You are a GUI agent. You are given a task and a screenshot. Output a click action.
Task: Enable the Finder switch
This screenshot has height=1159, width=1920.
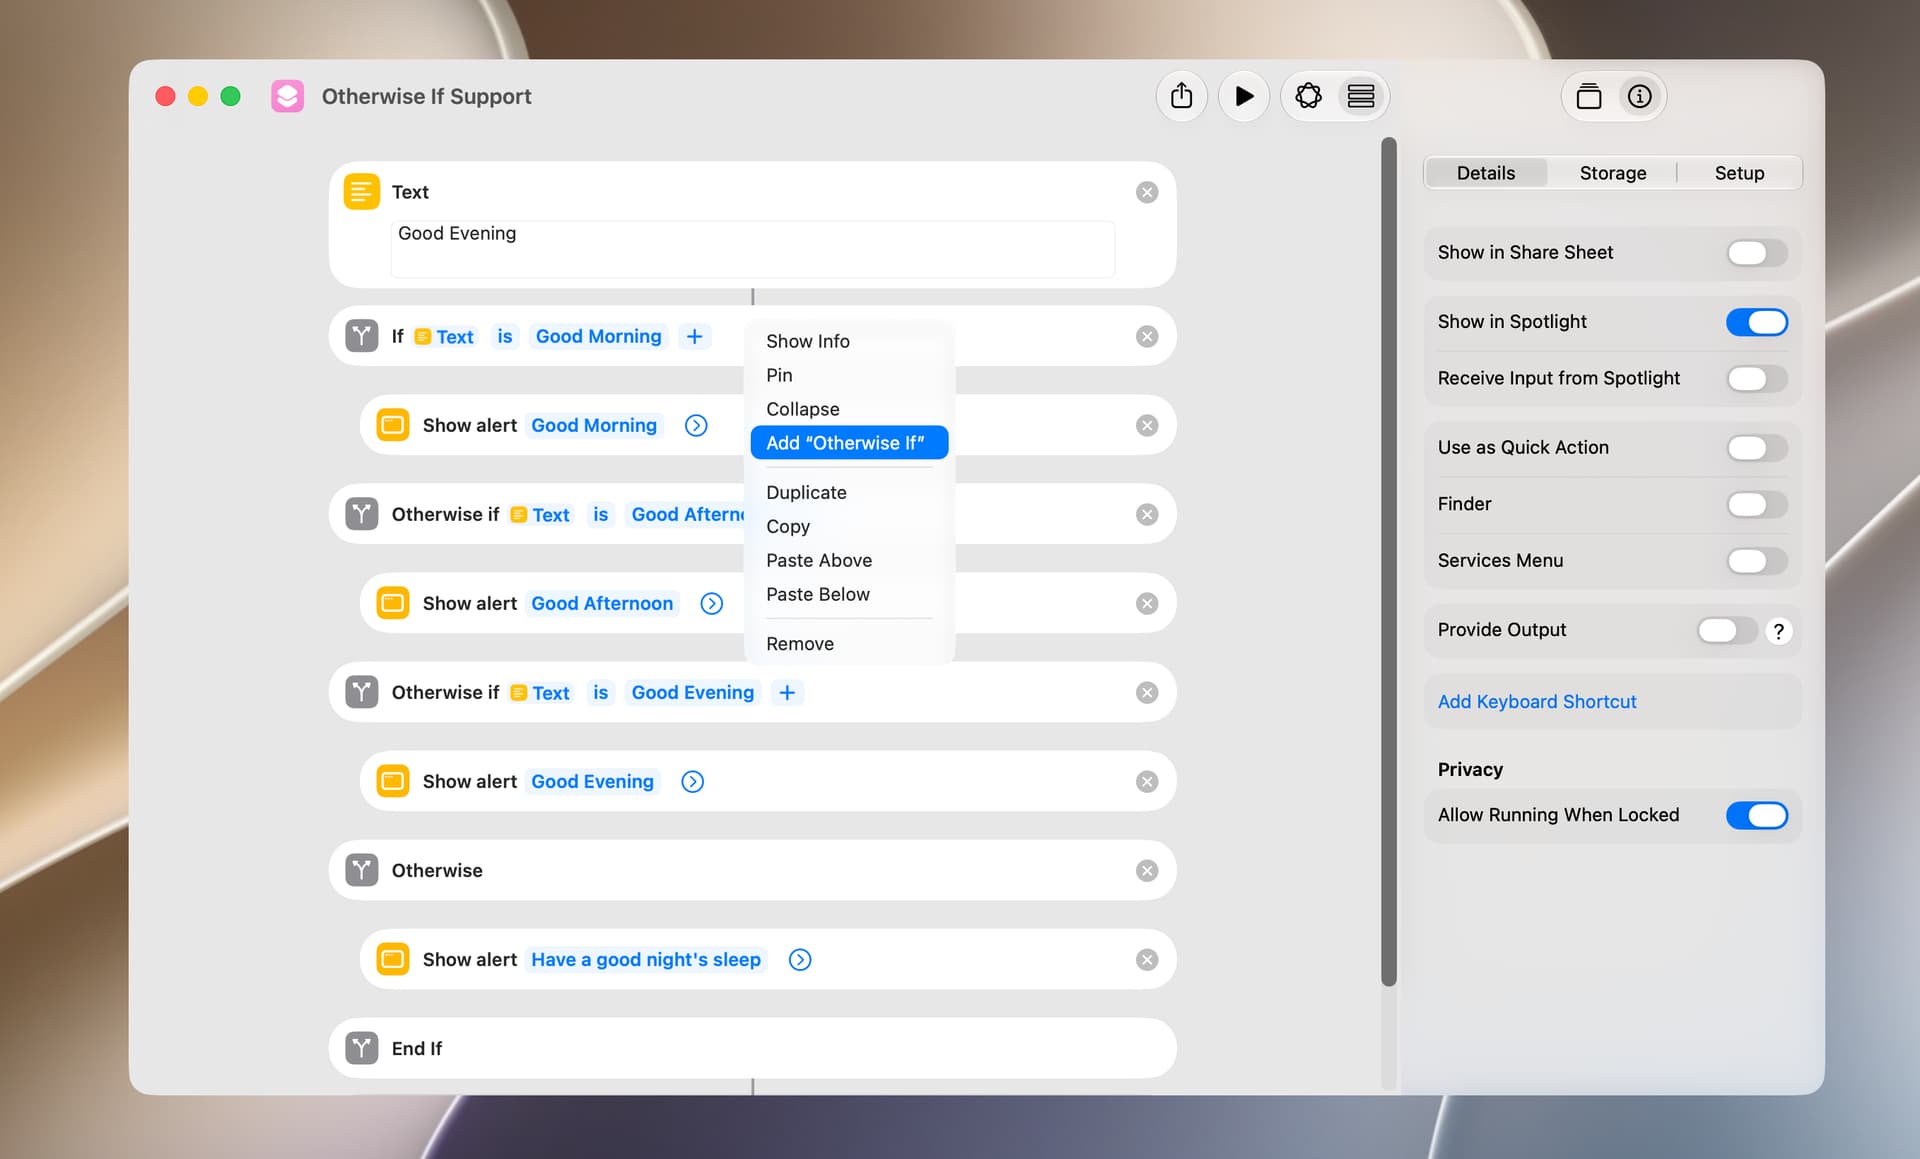point(1756,504)
